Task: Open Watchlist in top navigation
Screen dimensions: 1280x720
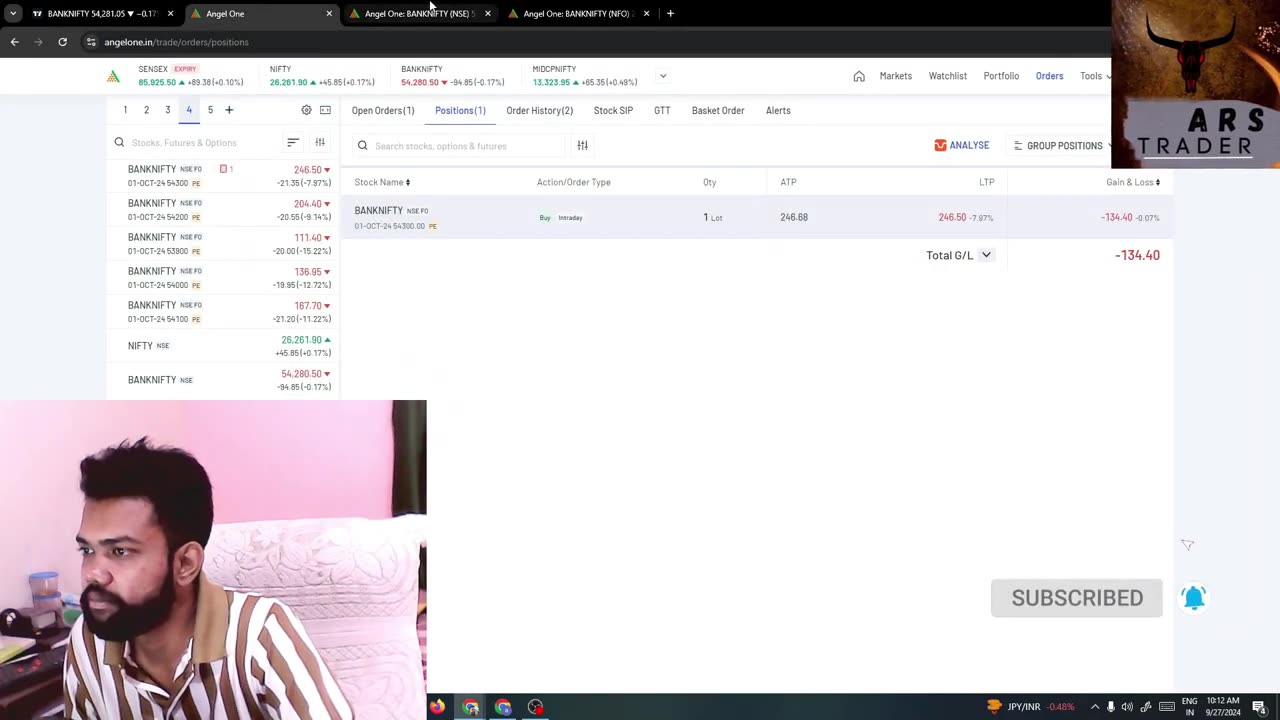Action: tap(947, 76)
